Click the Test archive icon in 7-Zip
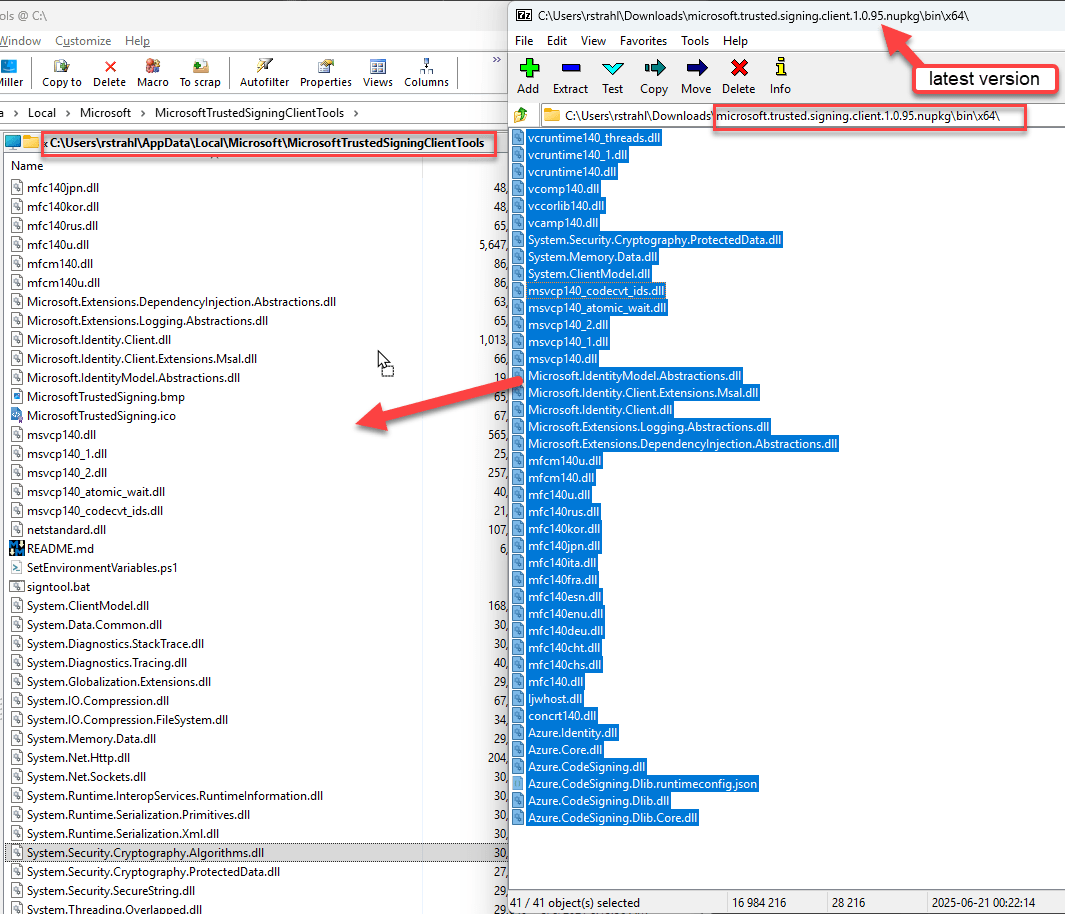Viewport: 1065px width, 914px height. 612,72
